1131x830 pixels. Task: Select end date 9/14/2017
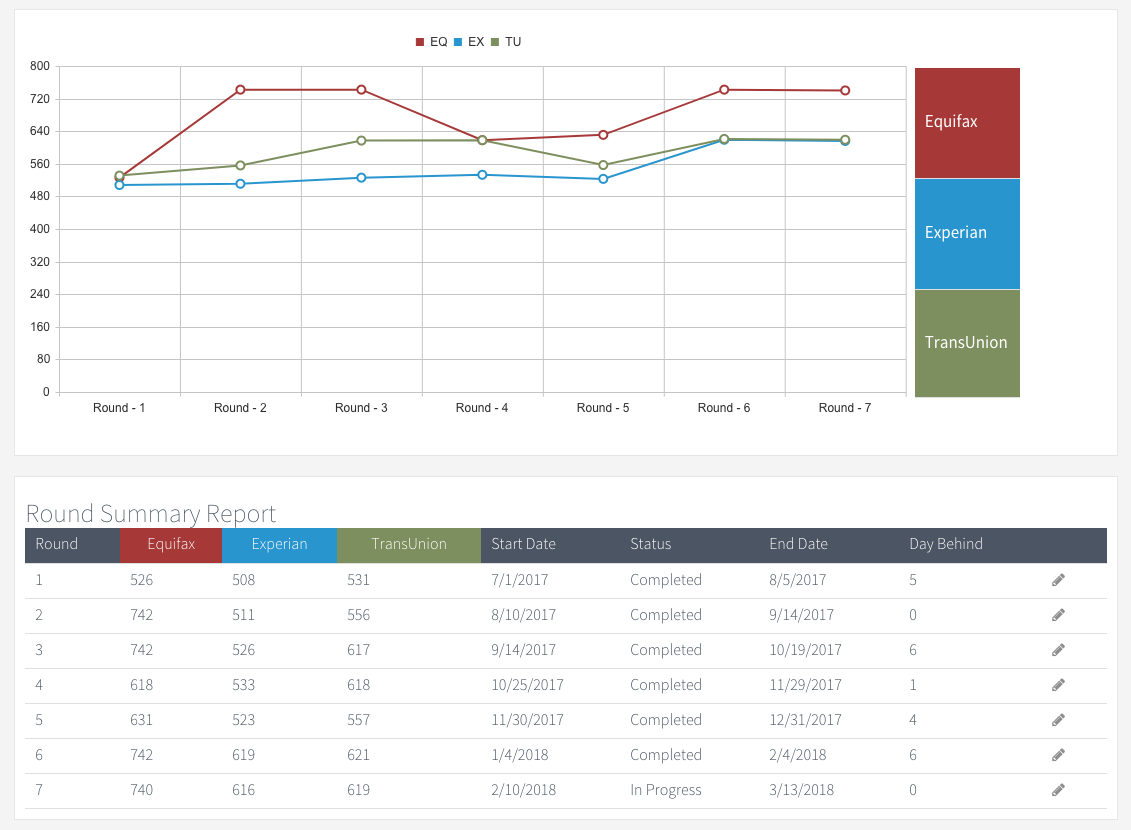pyautogui.click(x=801, y=615)
